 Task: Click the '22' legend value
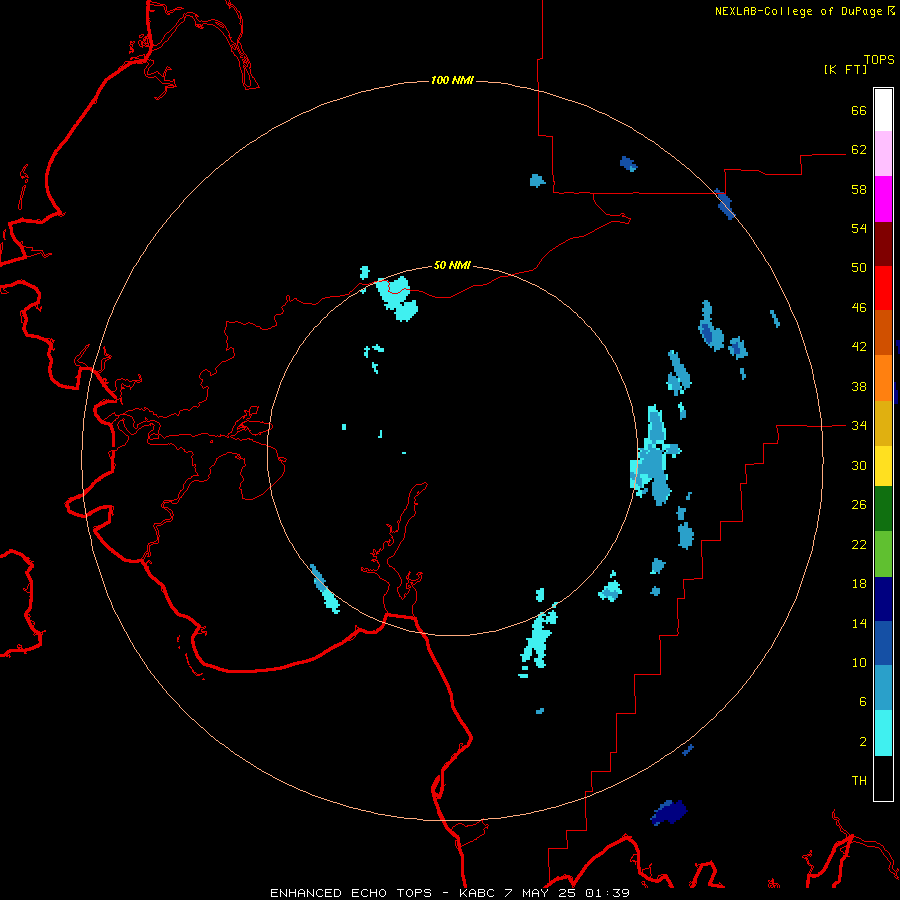(859, 544)
